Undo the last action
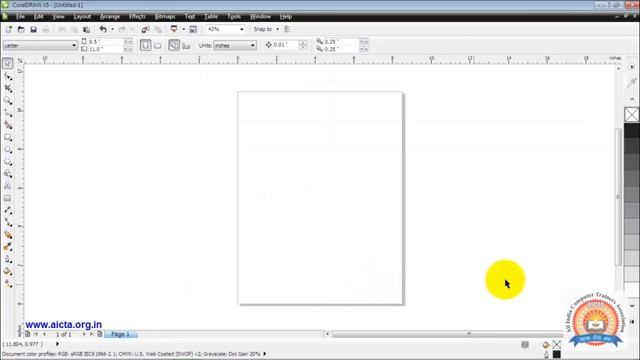The image size is (640, 360). tap(103, 29)
